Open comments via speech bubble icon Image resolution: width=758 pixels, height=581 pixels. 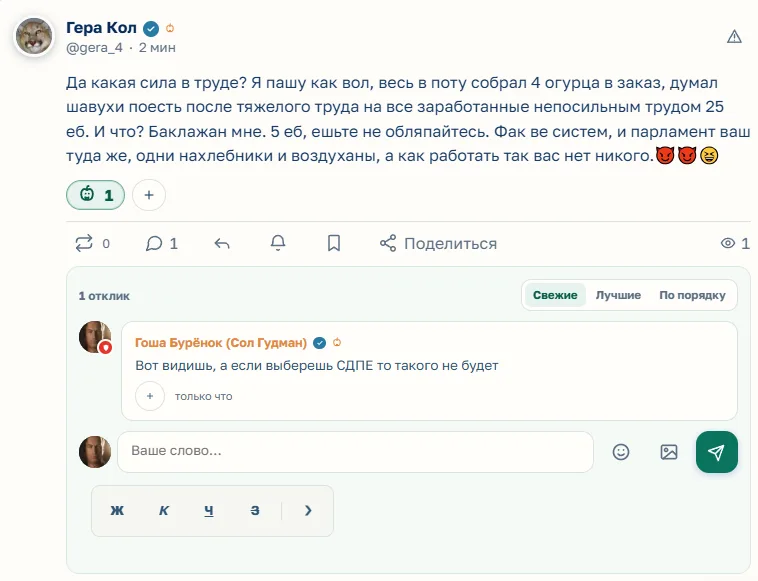pos(154,243)
